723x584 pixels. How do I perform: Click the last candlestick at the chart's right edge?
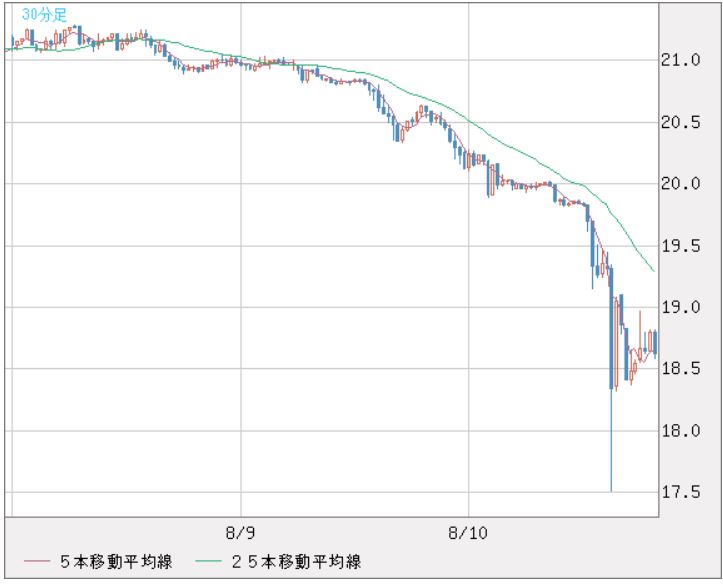[654, 342]
